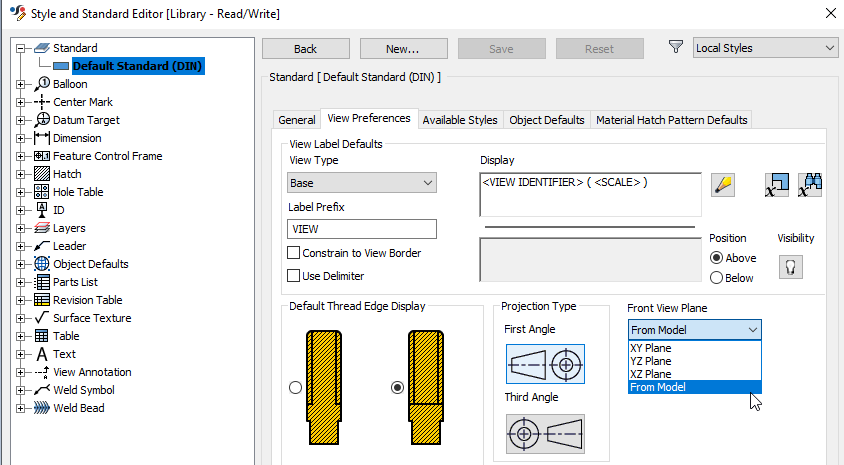The width and height of the screenshot is (844, 465).
Task: Expand the Dimension tree node
Action: pos(20,138)
